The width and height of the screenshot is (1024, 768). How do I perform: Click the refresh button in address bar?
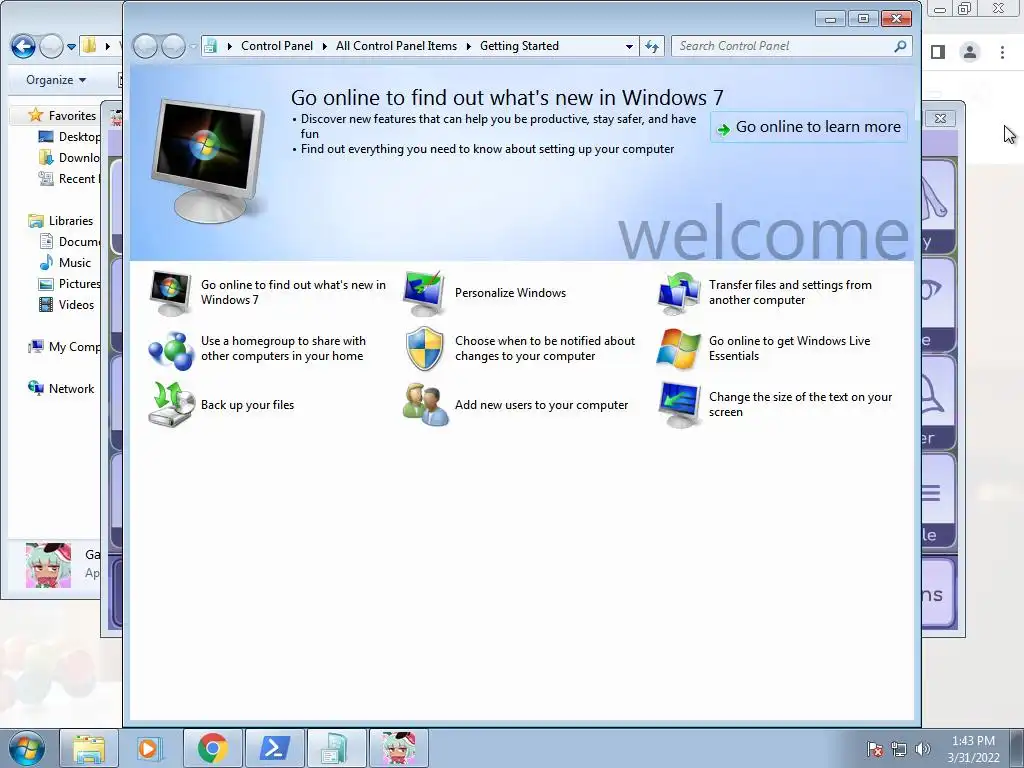pyautogui.click(x=652, y=46)
